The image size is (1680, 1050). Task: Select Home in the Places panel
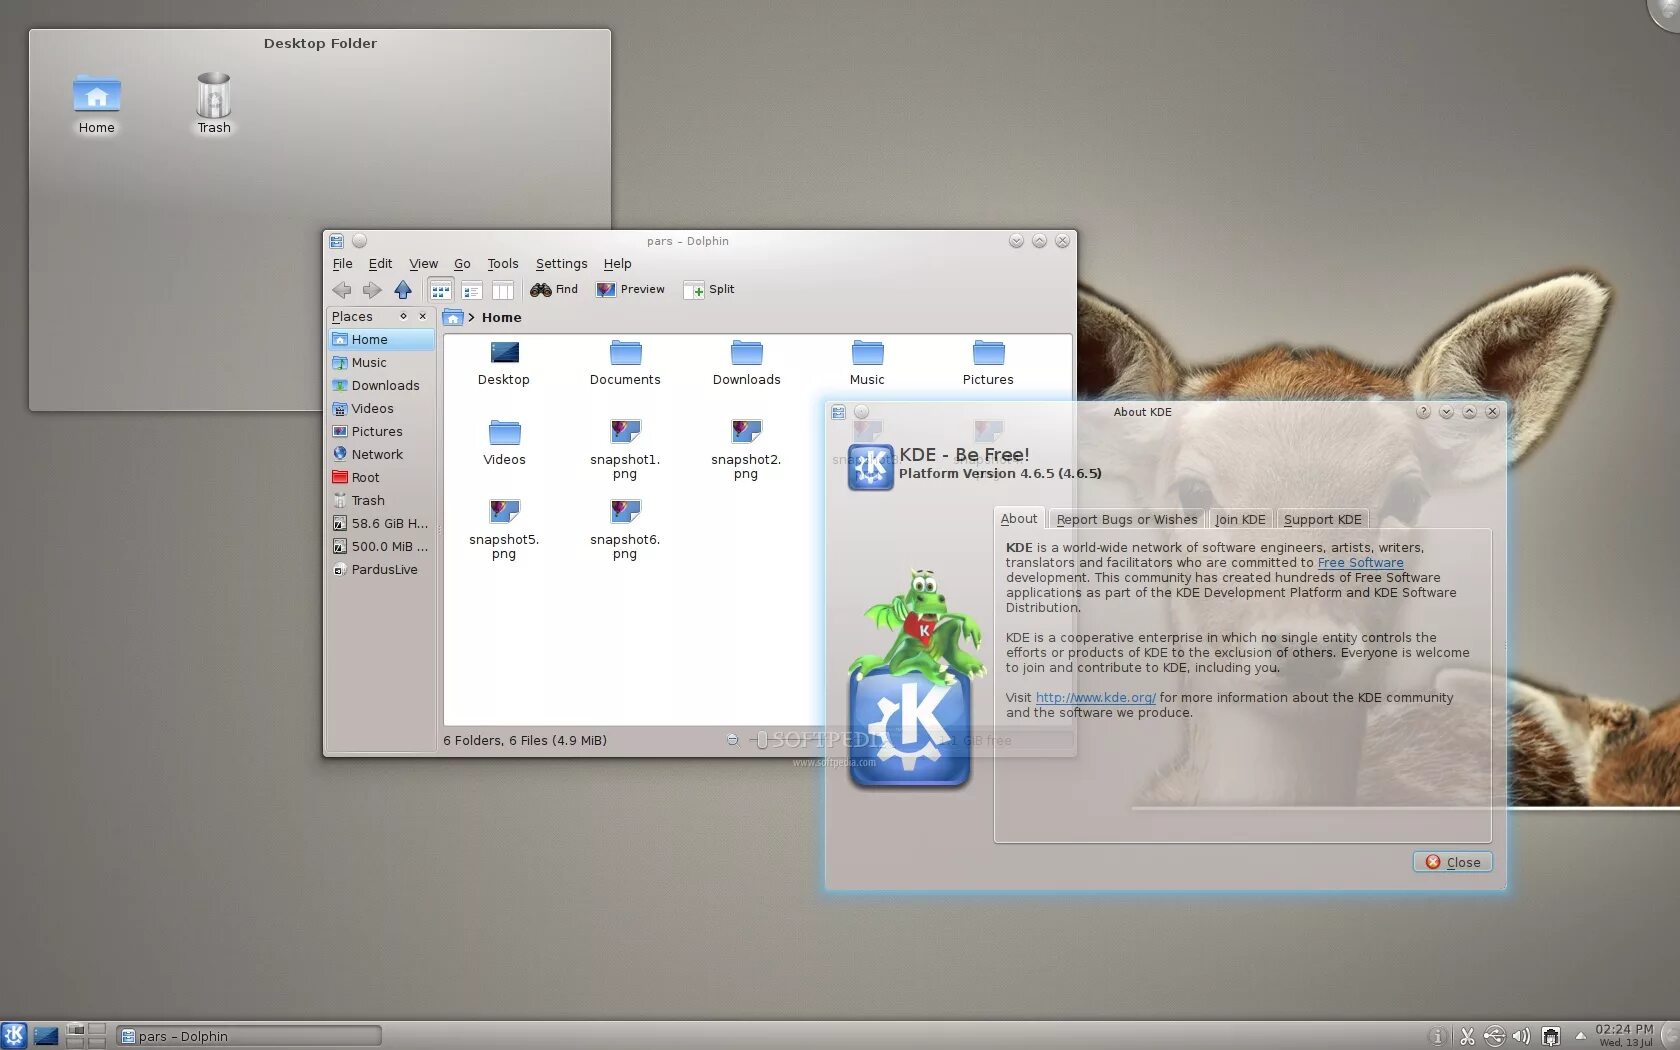pos(381,340)
